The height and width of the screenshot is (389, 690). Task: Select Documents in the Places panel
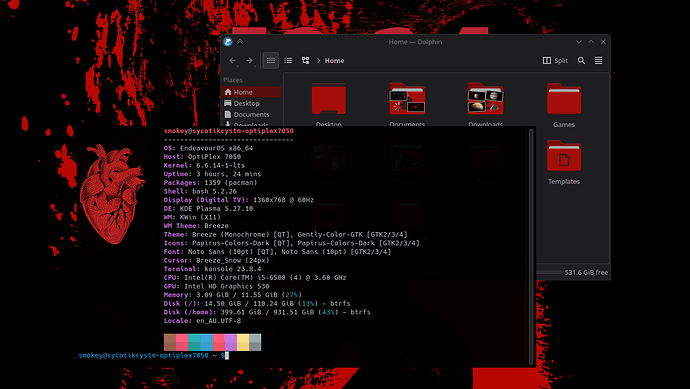pyautogui.click(x=252, y=114)
